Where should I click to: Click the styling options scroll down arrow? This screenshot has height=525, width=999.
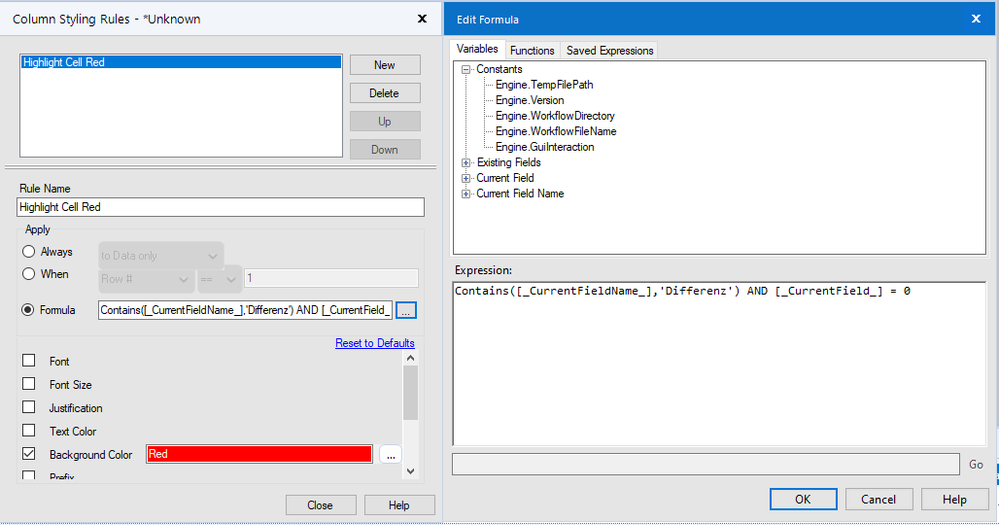pyautogui.click(x=411, y=471)
